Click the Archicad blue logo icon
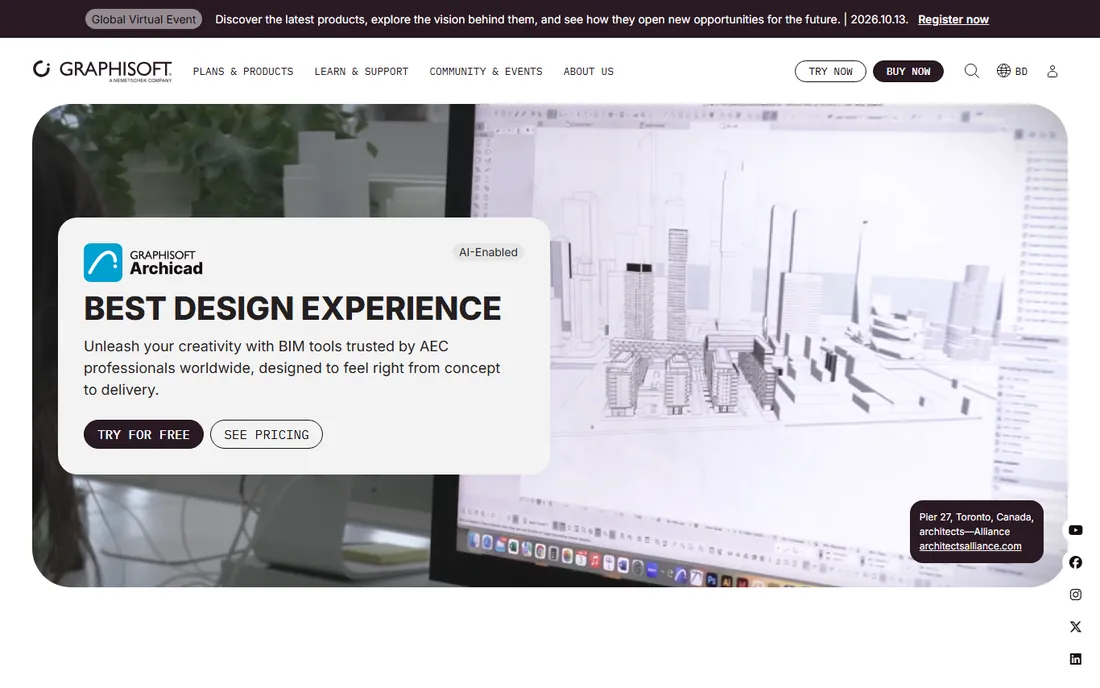The image size is (1100, 688). tap(103, 262)
